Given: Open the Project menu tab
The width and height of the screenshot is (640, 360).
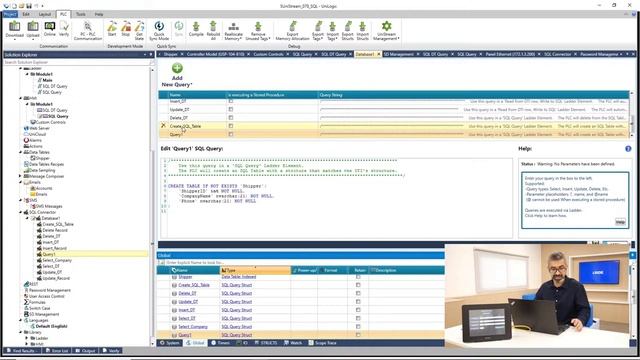Looking at the screenshot, I should pyautogui.click(x=10, y=14).
